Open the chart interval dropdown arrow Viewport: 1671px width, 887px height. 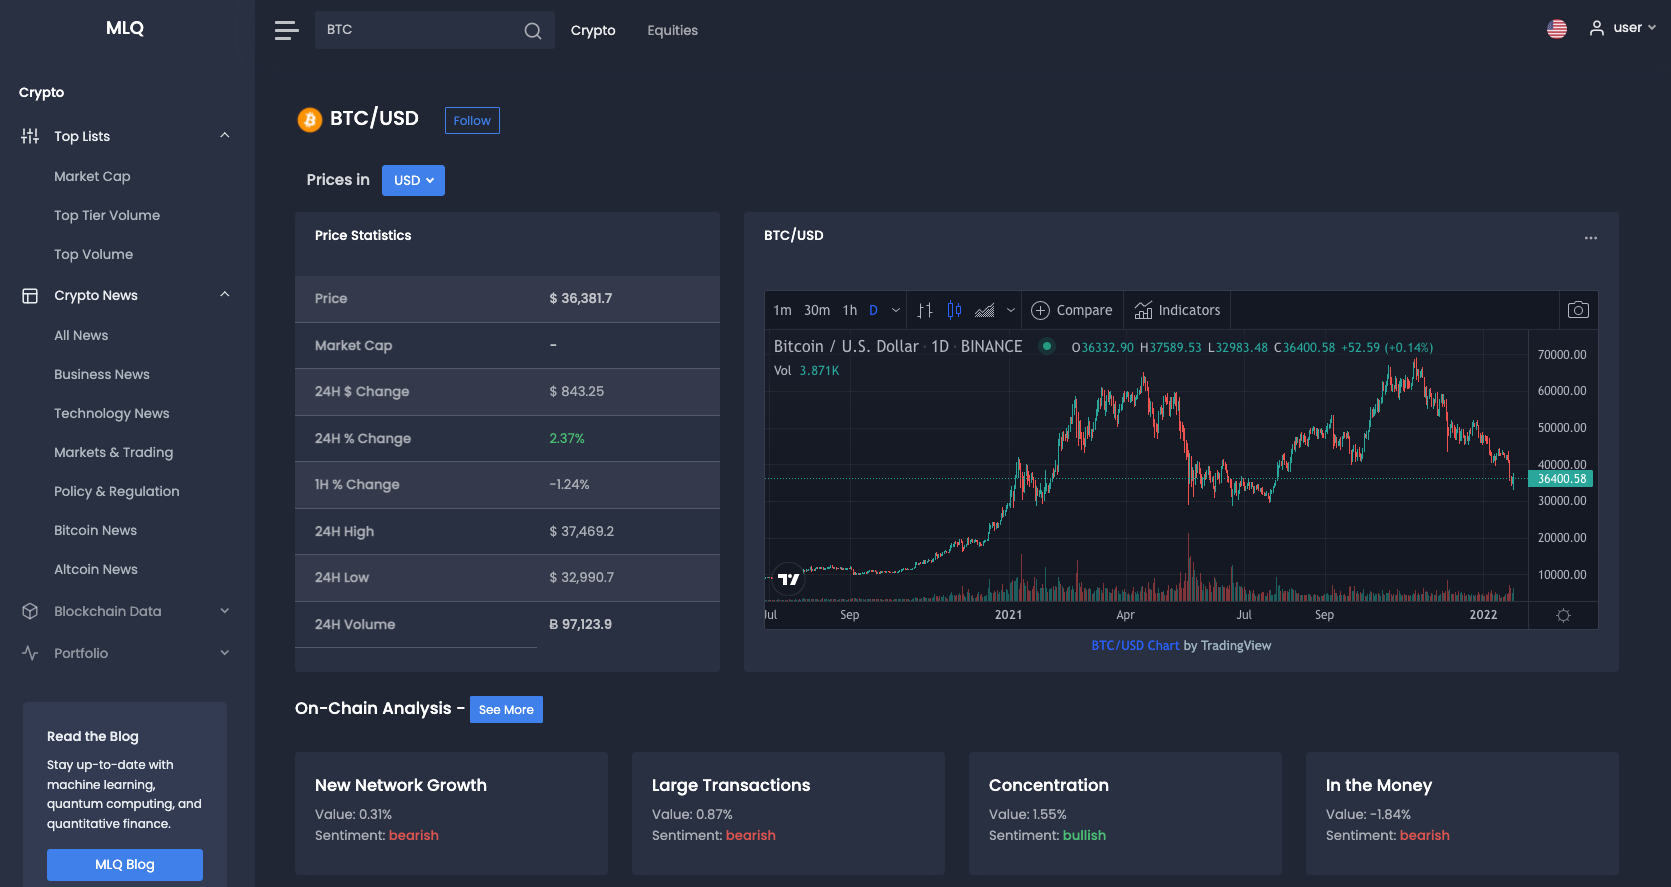pos(896,310)
